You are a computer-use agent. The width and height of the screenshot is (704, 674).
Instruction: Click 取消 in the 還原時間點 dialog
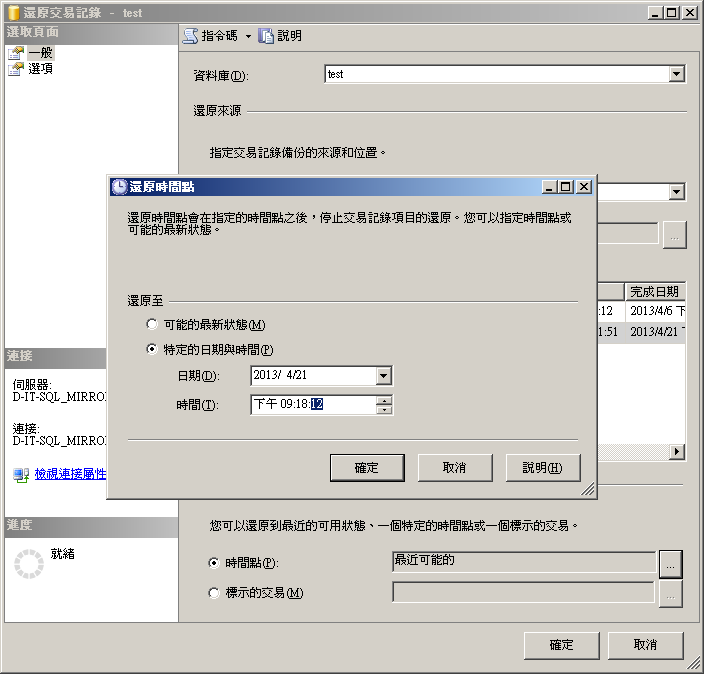455,467
